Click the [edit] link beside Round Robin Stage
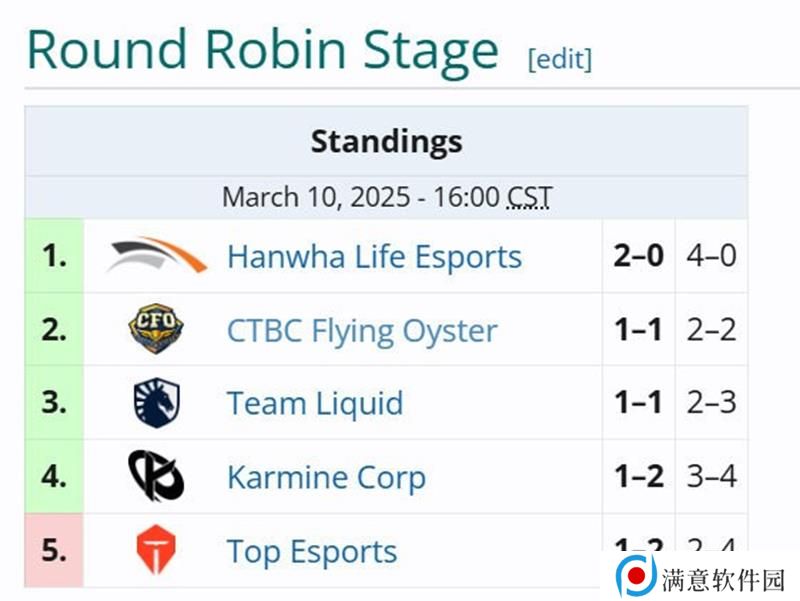The height and width of the screenshot is (601, 800). click(560, 59)
